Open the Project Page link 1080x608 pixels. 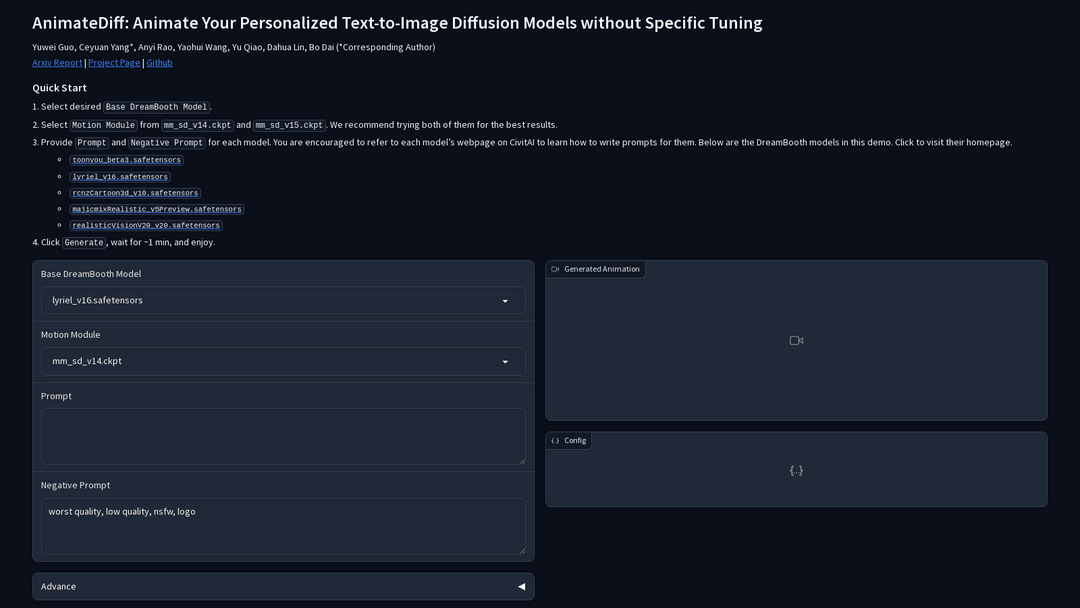[x=114, y=63]
